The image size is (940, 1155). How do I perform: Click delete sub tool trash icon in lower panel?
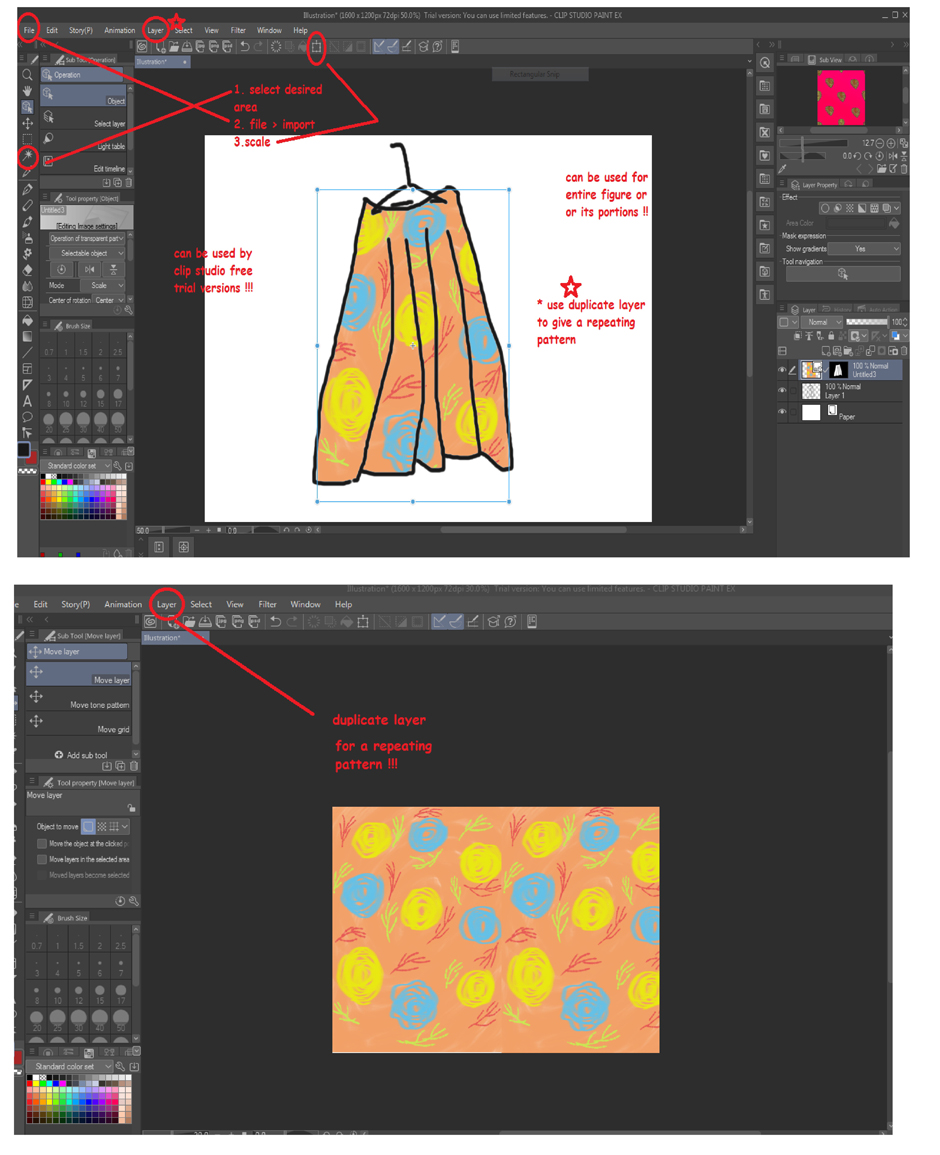coord(134,766)
